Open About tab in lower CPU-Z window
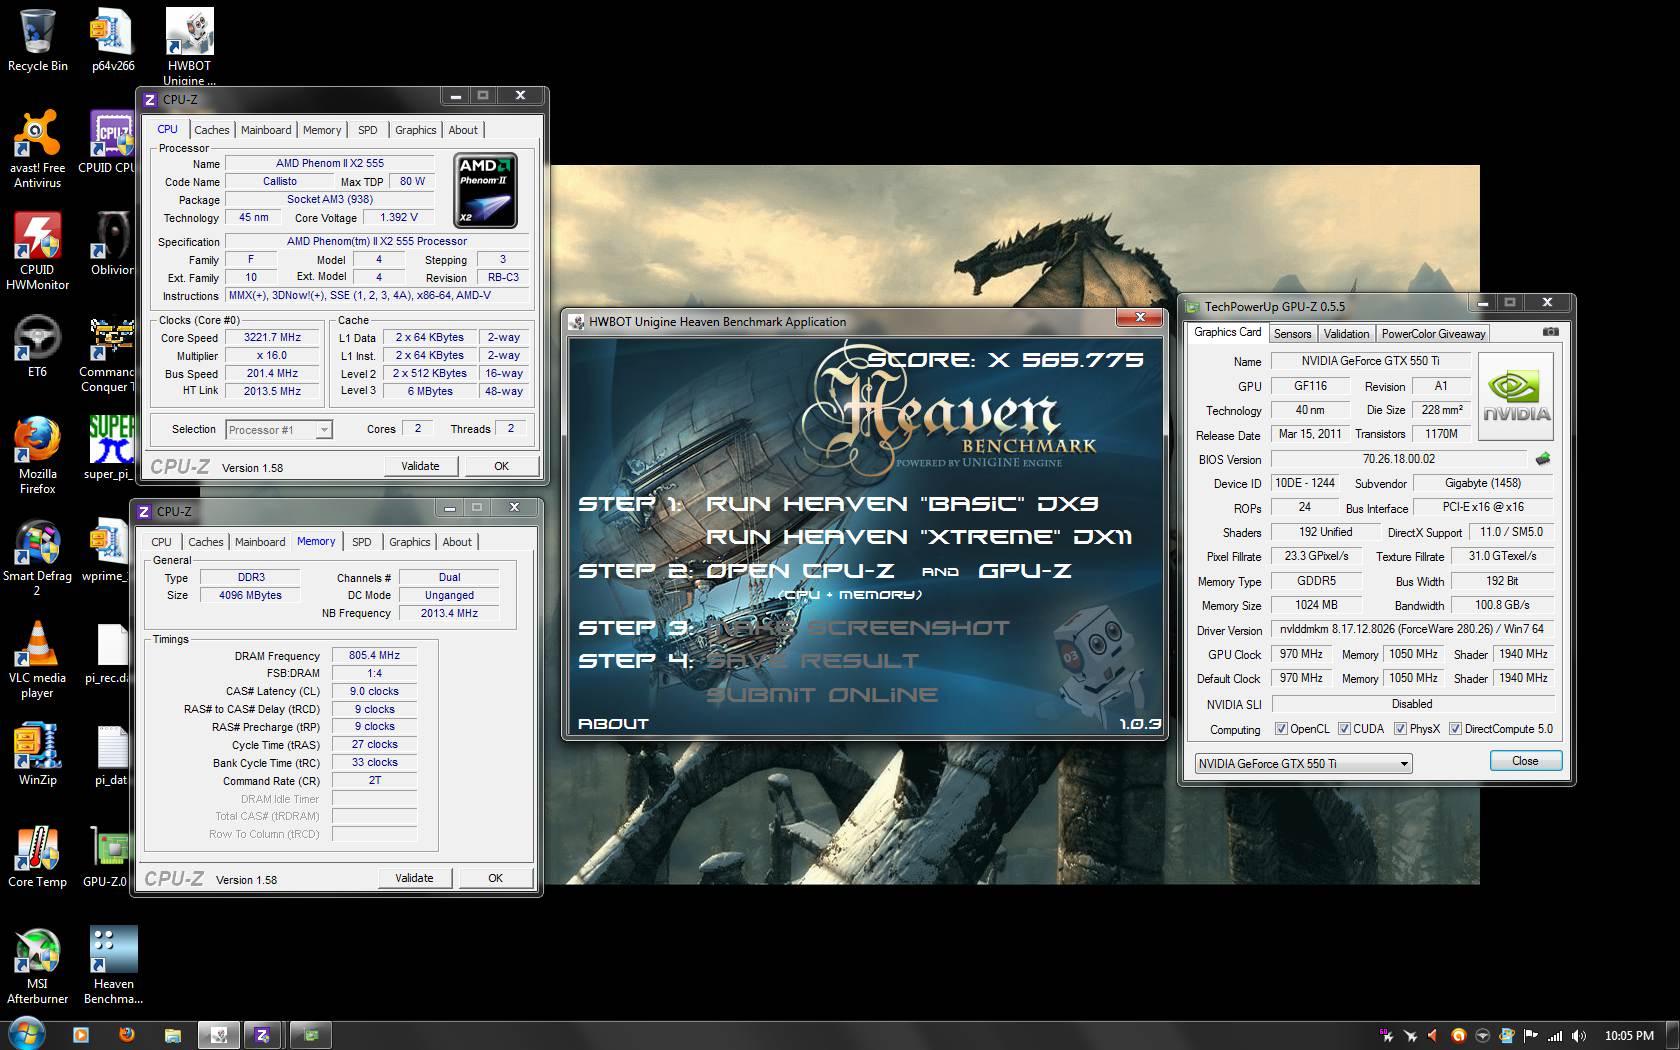The image size is (1680, 1050). pos(457,542)
